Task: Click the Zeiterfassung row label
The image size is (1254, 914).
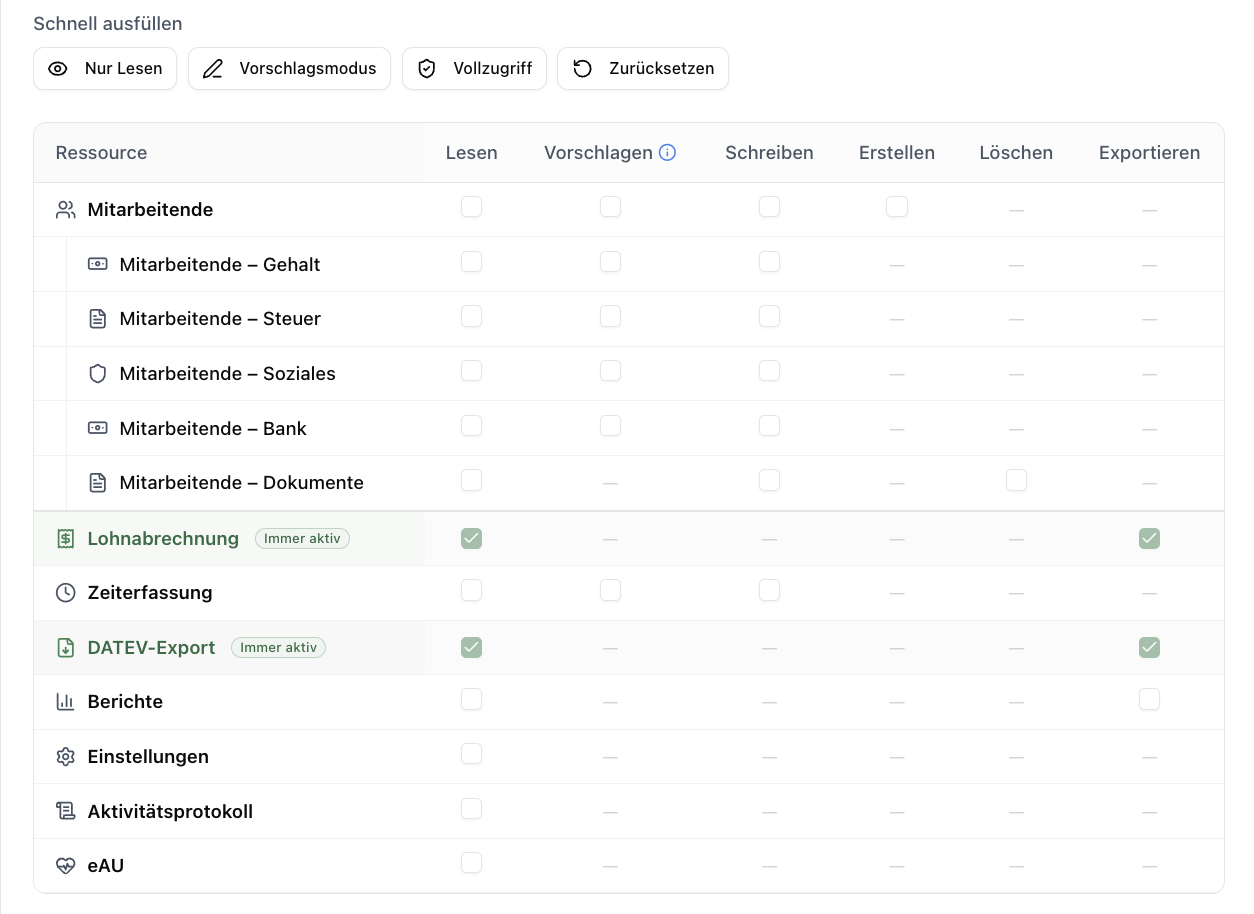Action: point(150,593)
